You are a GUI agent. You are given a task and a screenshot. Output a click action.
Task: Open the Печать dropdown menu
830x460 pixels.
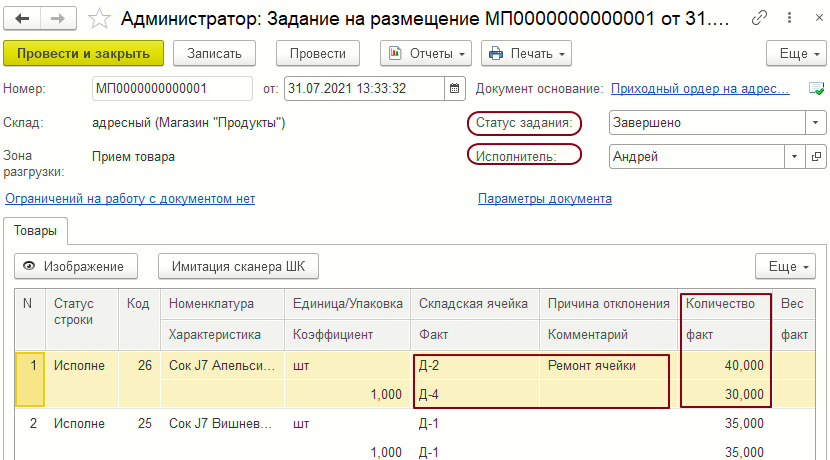click(526, 53)
